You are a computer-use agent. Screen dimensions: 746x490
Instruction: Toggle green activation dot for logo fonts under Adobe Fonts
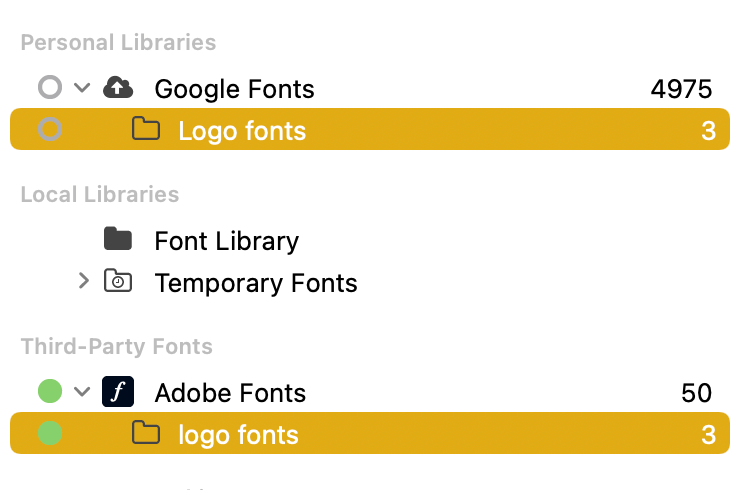point(50,433)
